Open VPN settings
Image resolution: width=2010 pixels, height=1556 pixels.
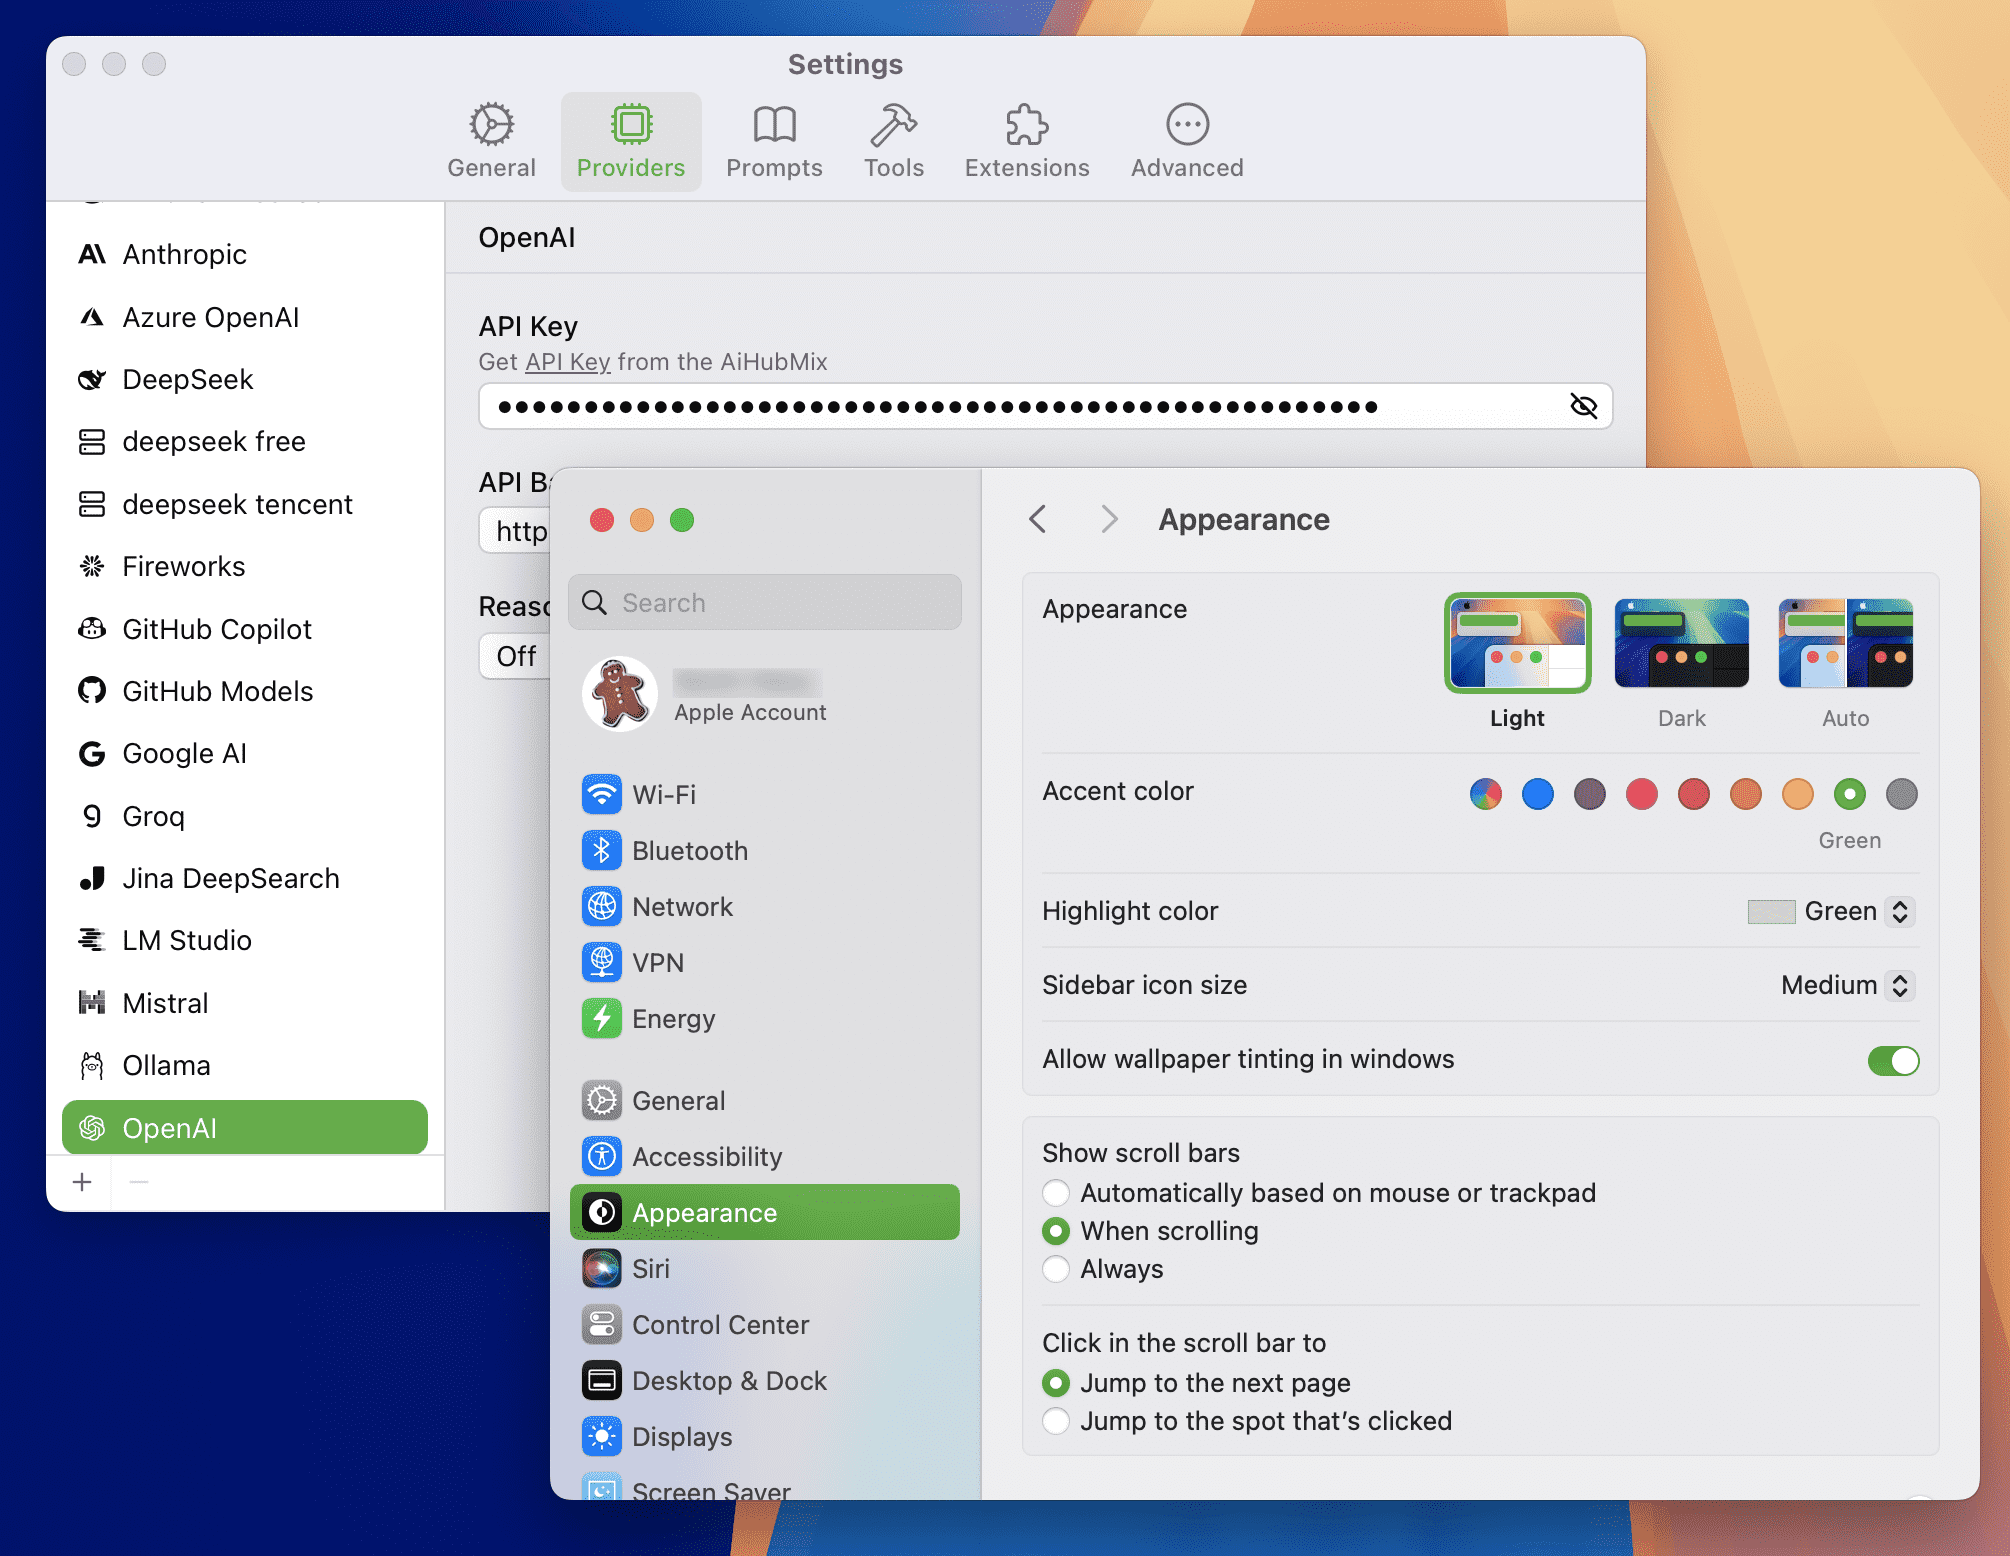[765, 963]
